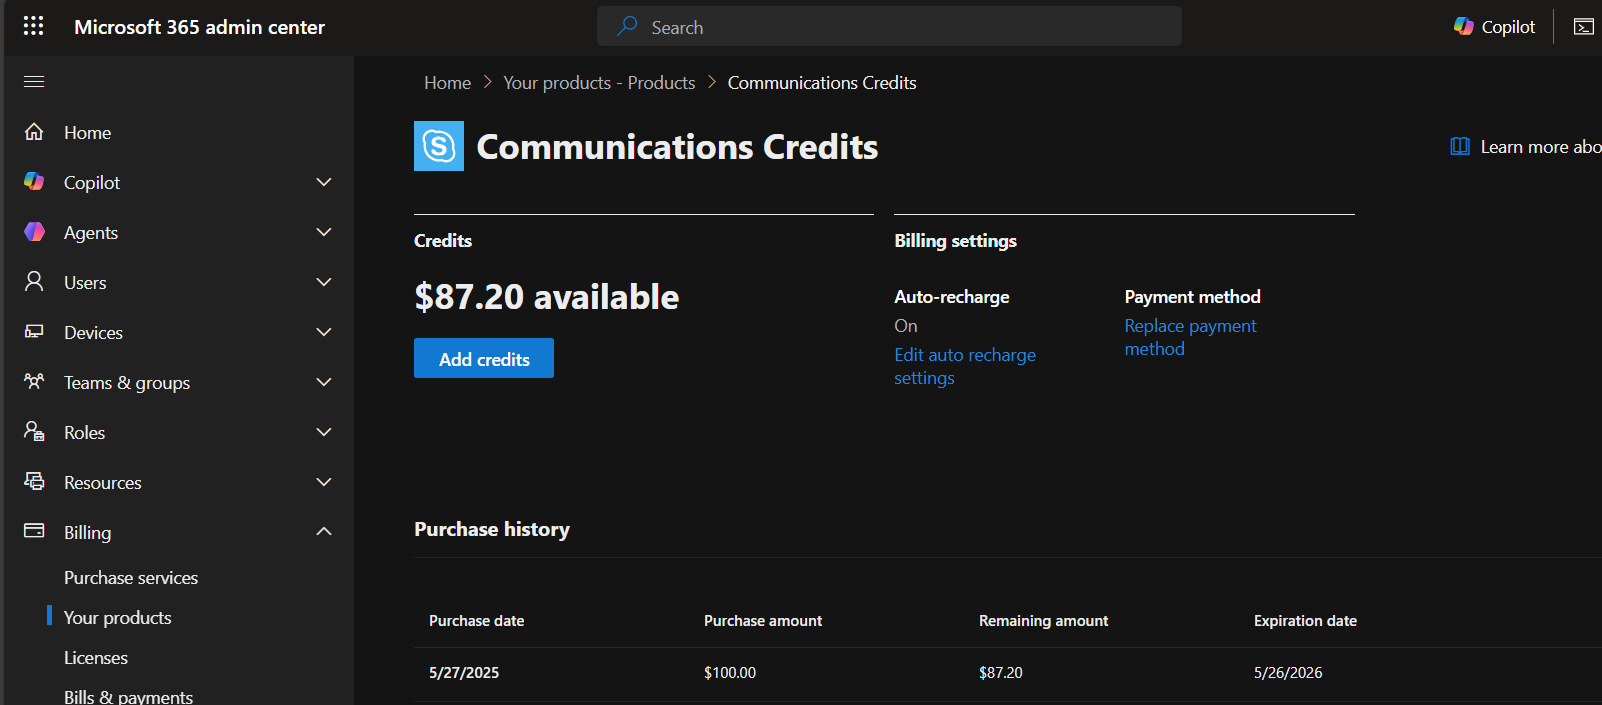Click the Devices icon in sidebar
The width and height of the screenshot is (1602, 705).
[34, 331]
